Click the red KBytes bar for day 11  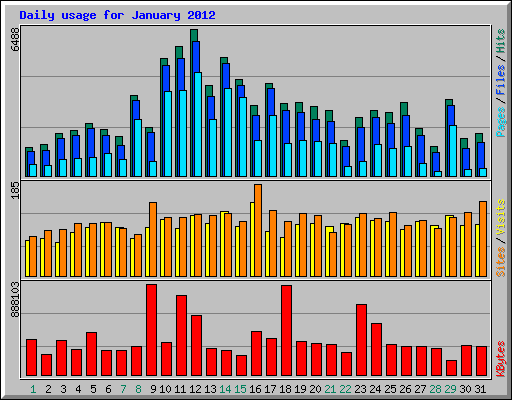[182, 336]
